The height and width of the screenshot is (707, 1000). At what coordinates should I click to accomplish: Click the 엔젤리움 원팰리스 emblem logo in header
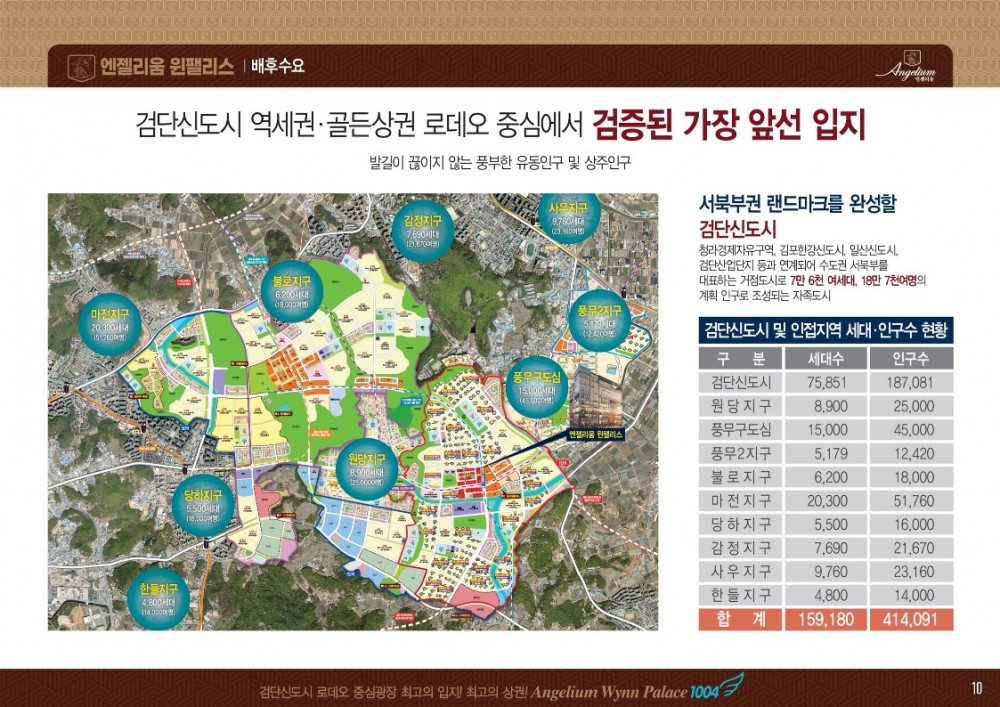tap(81, 67)
